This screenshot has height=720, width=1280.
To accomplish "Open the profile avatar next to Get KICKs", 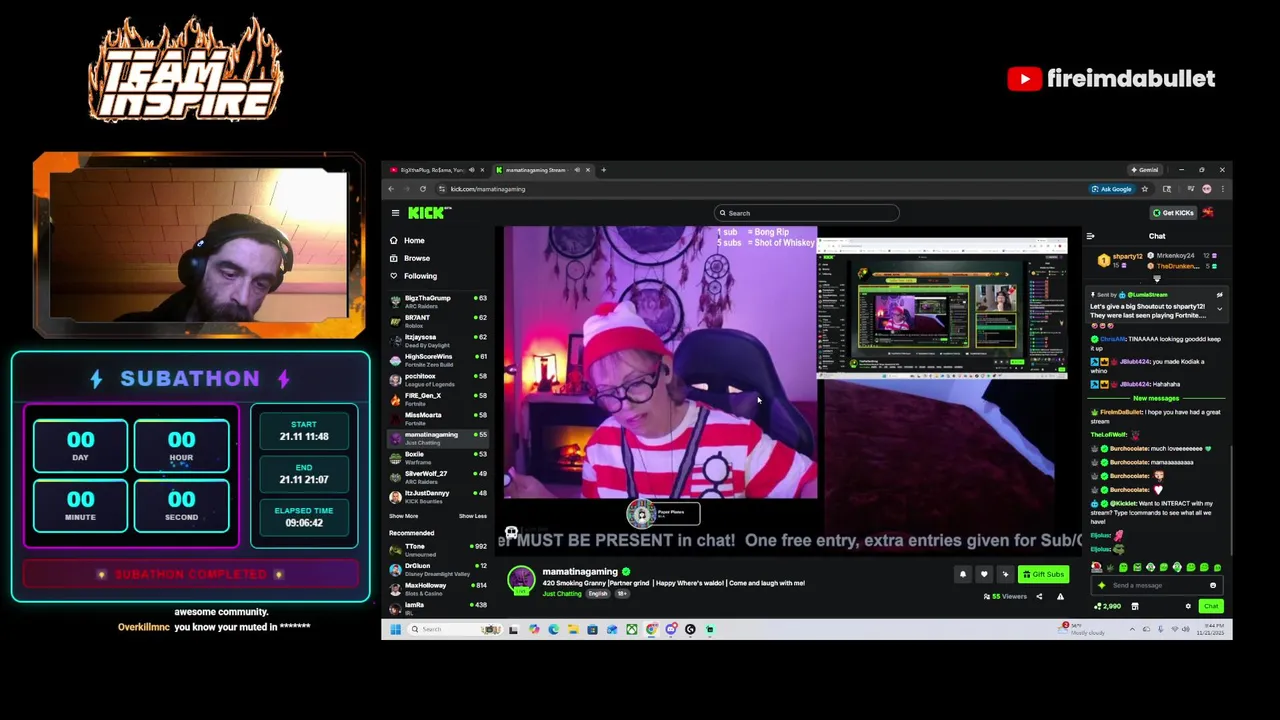I will pyautogui.click(x=1208, y=213).
